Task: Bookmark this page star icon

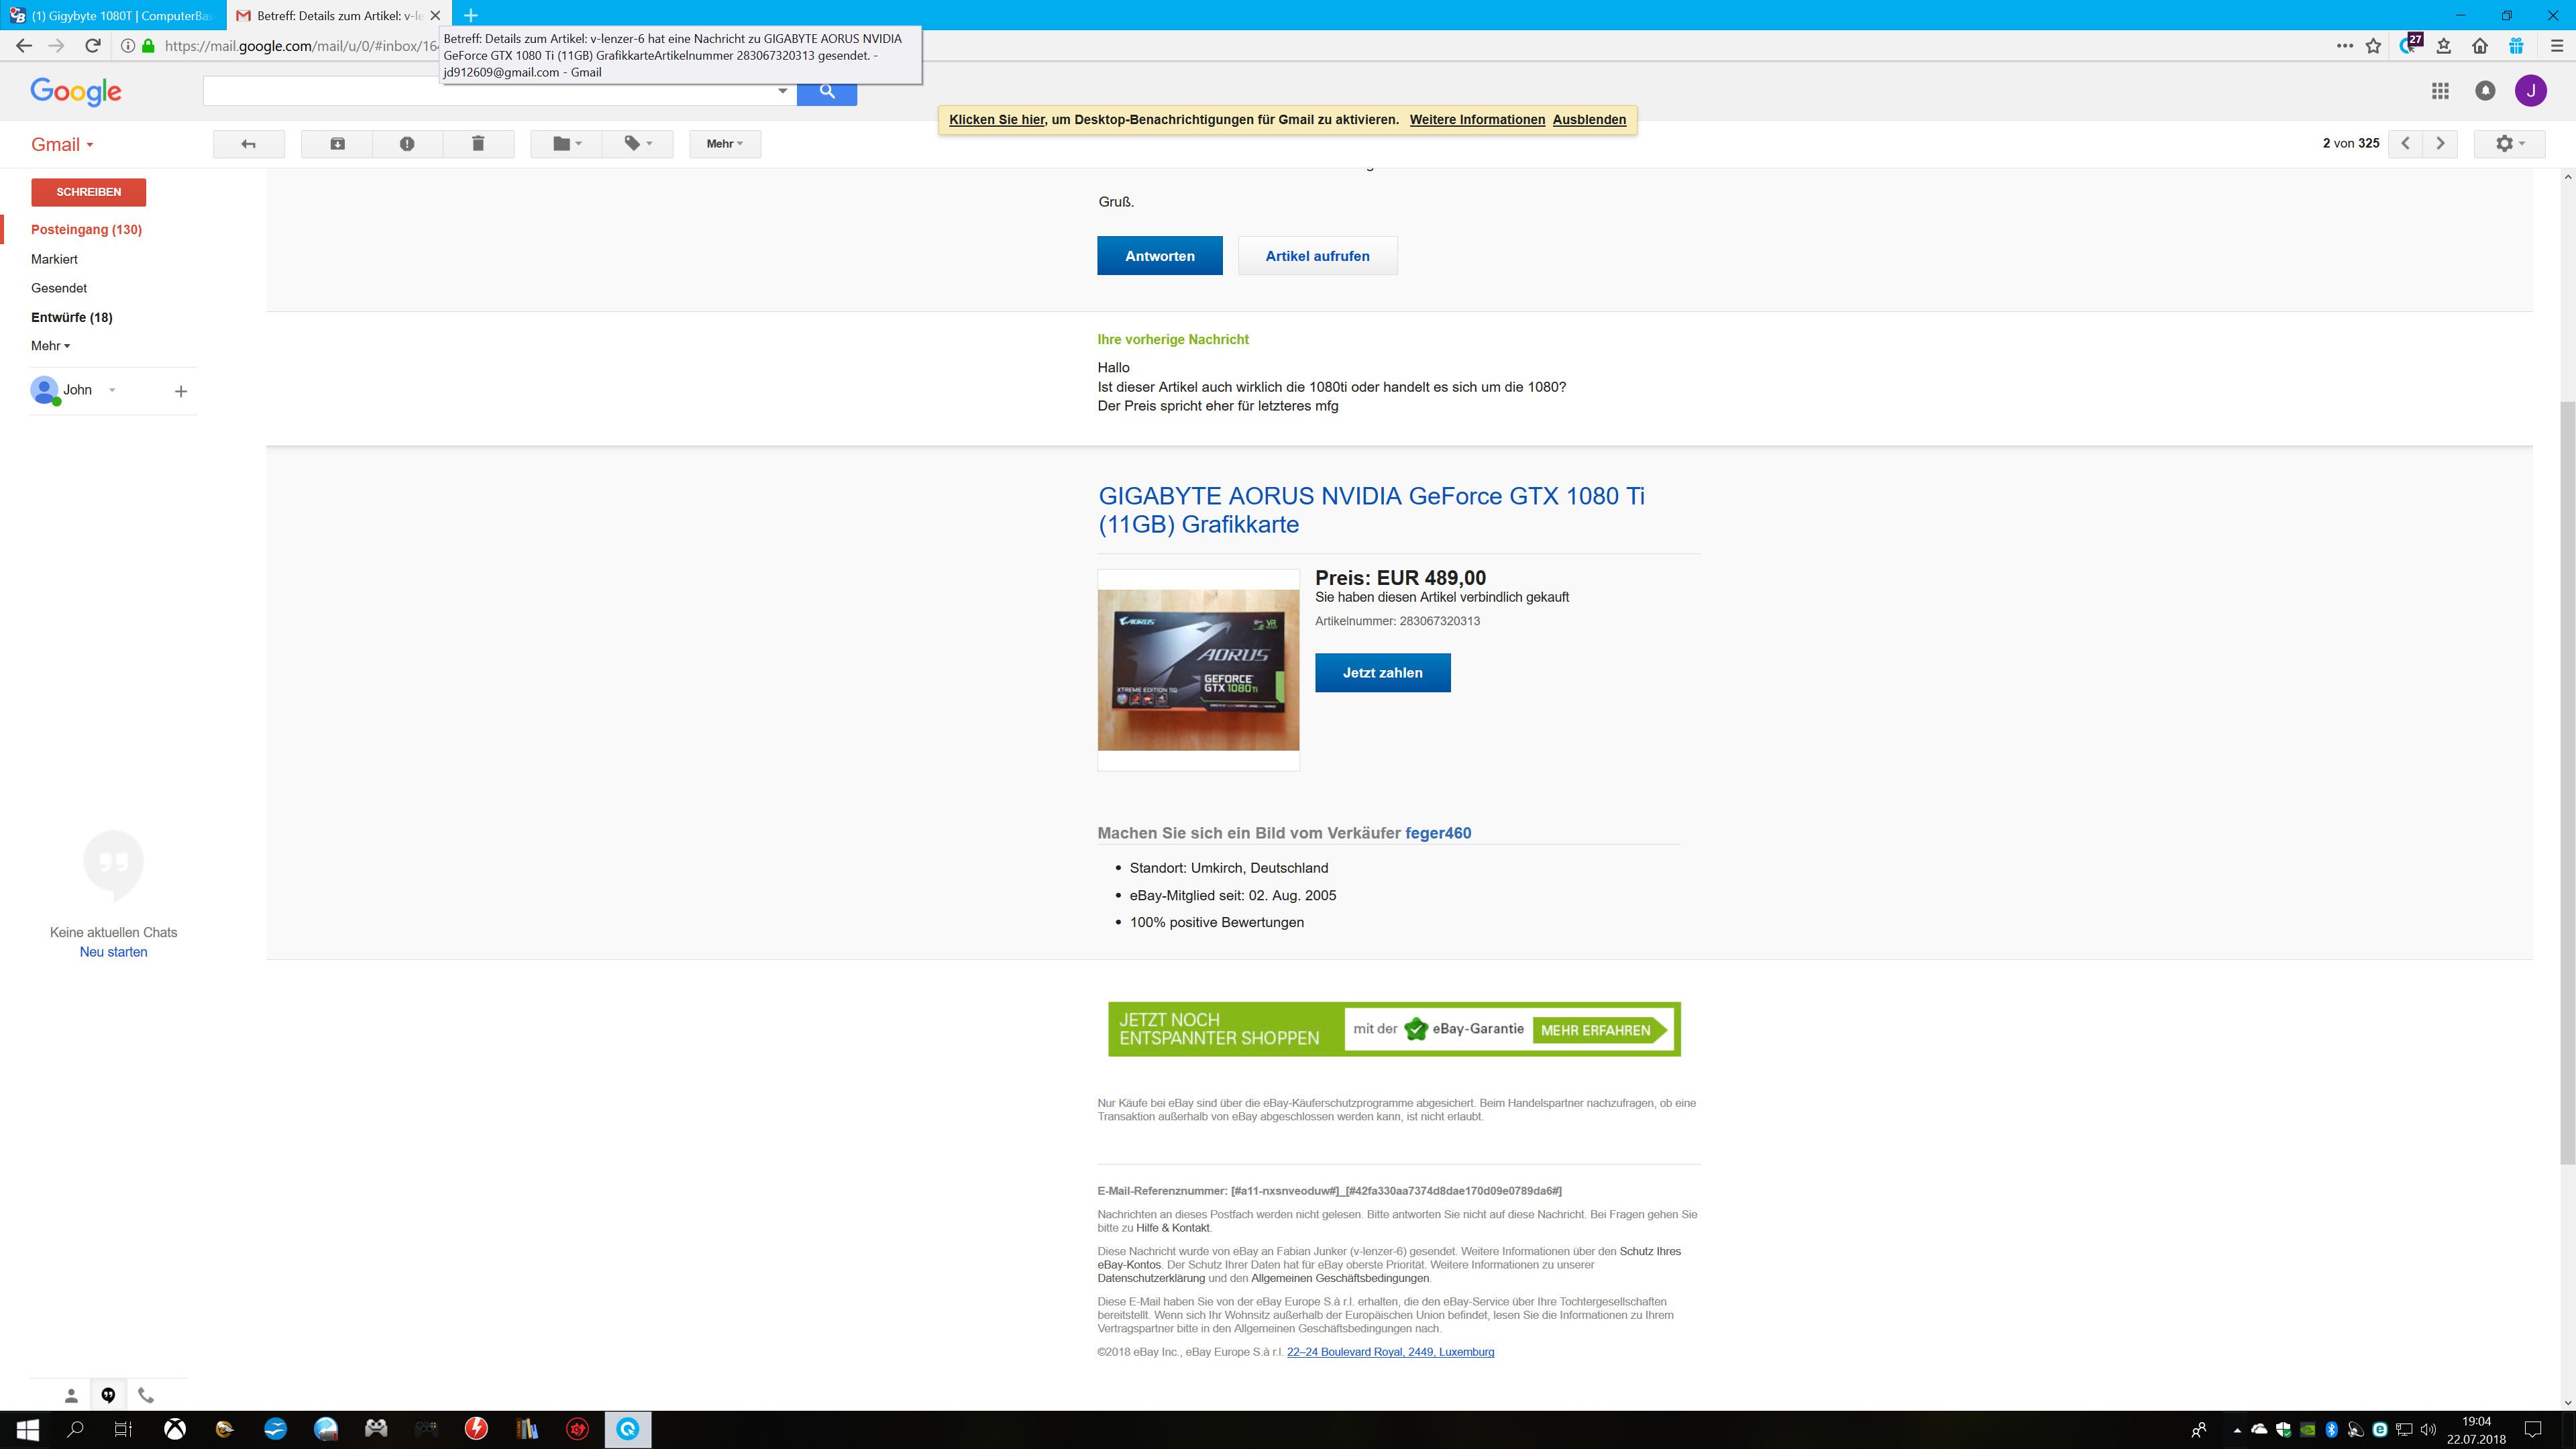Action: (2373, 46)
